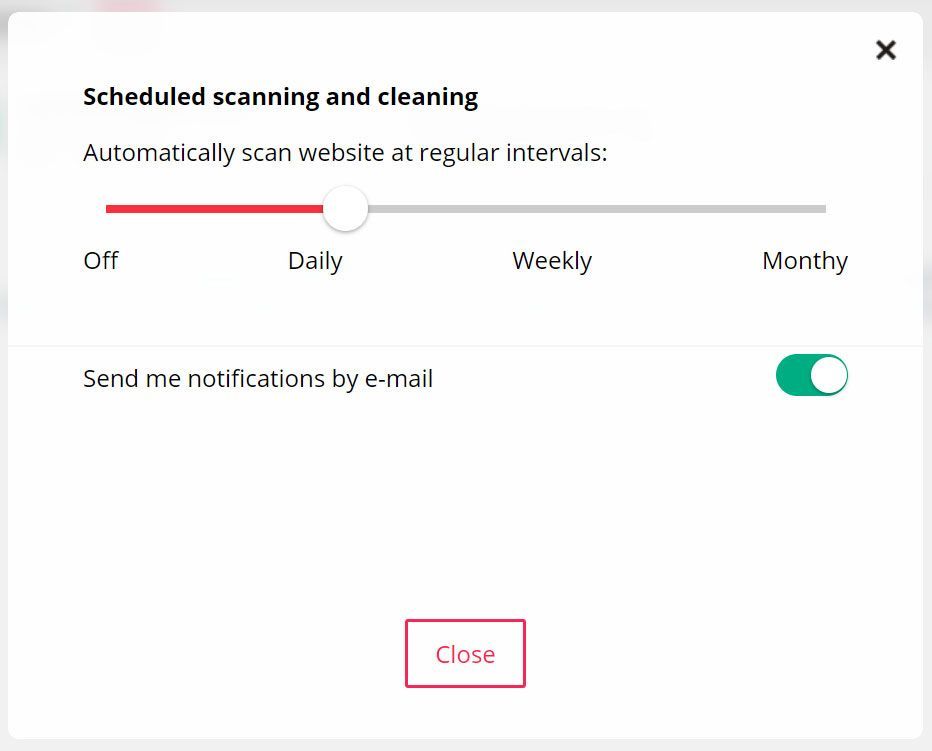932x751 pixels.
Task: Click the white knob inside the green toggle
Action: pos(828,376)
